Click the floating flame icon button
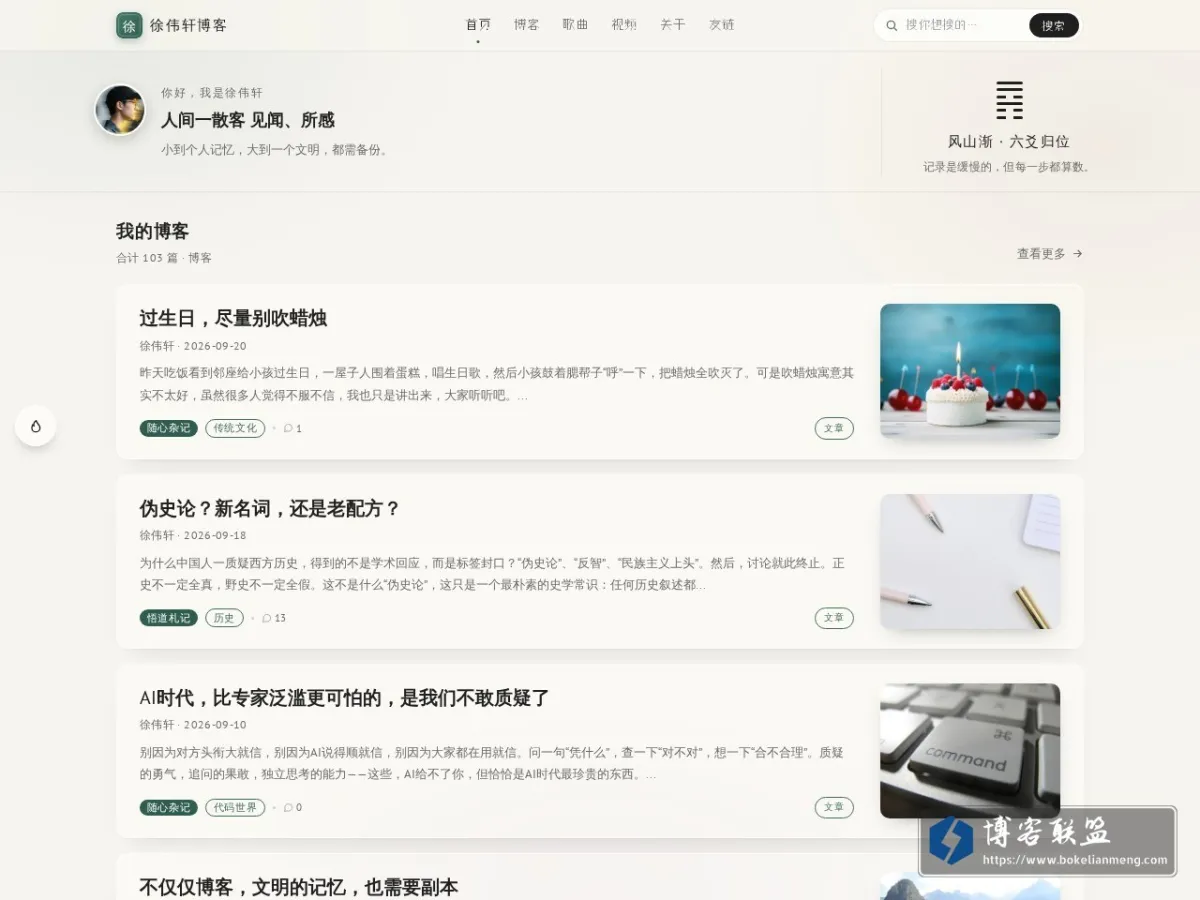 coord(36,426)
